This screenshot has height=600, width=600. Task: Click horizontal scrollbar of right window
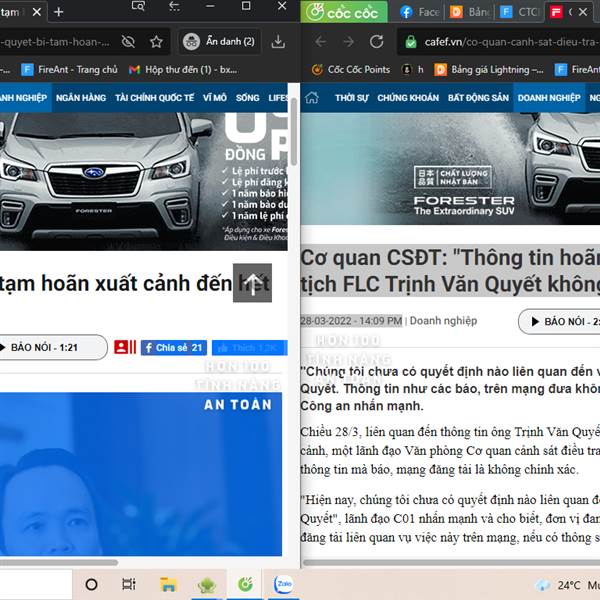[x=452, y=562]
